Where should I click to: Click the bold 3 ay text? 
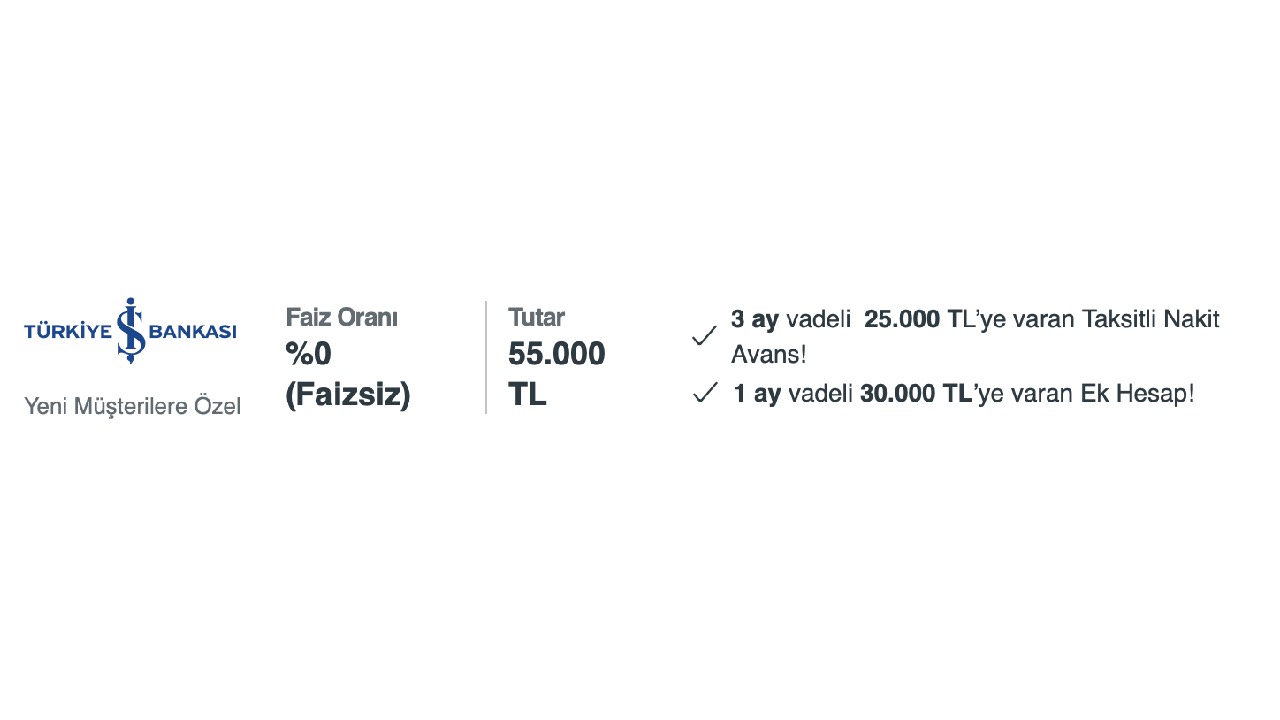755,320
